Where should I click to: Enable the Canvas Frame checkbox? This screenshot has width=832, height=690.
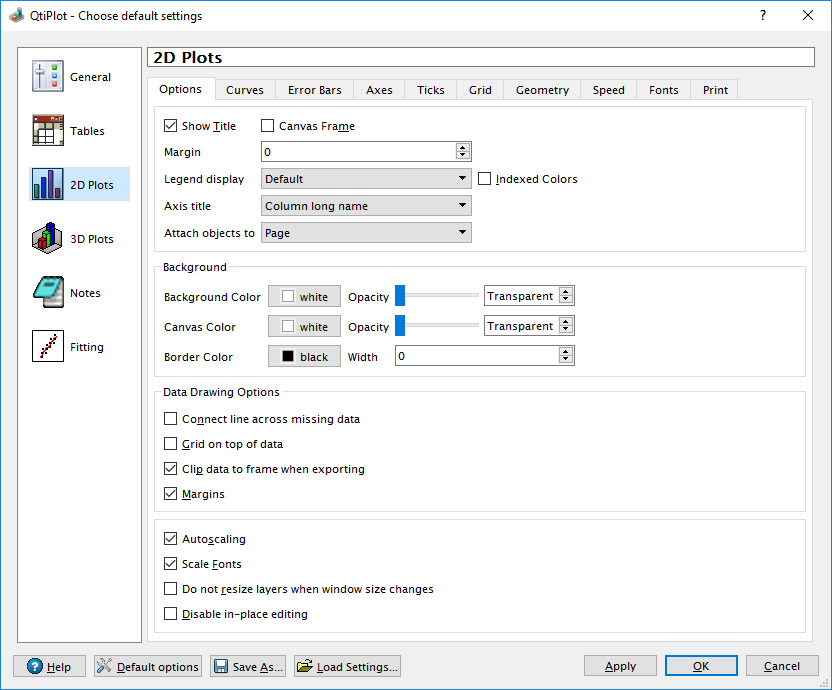[x=268, y=126]
